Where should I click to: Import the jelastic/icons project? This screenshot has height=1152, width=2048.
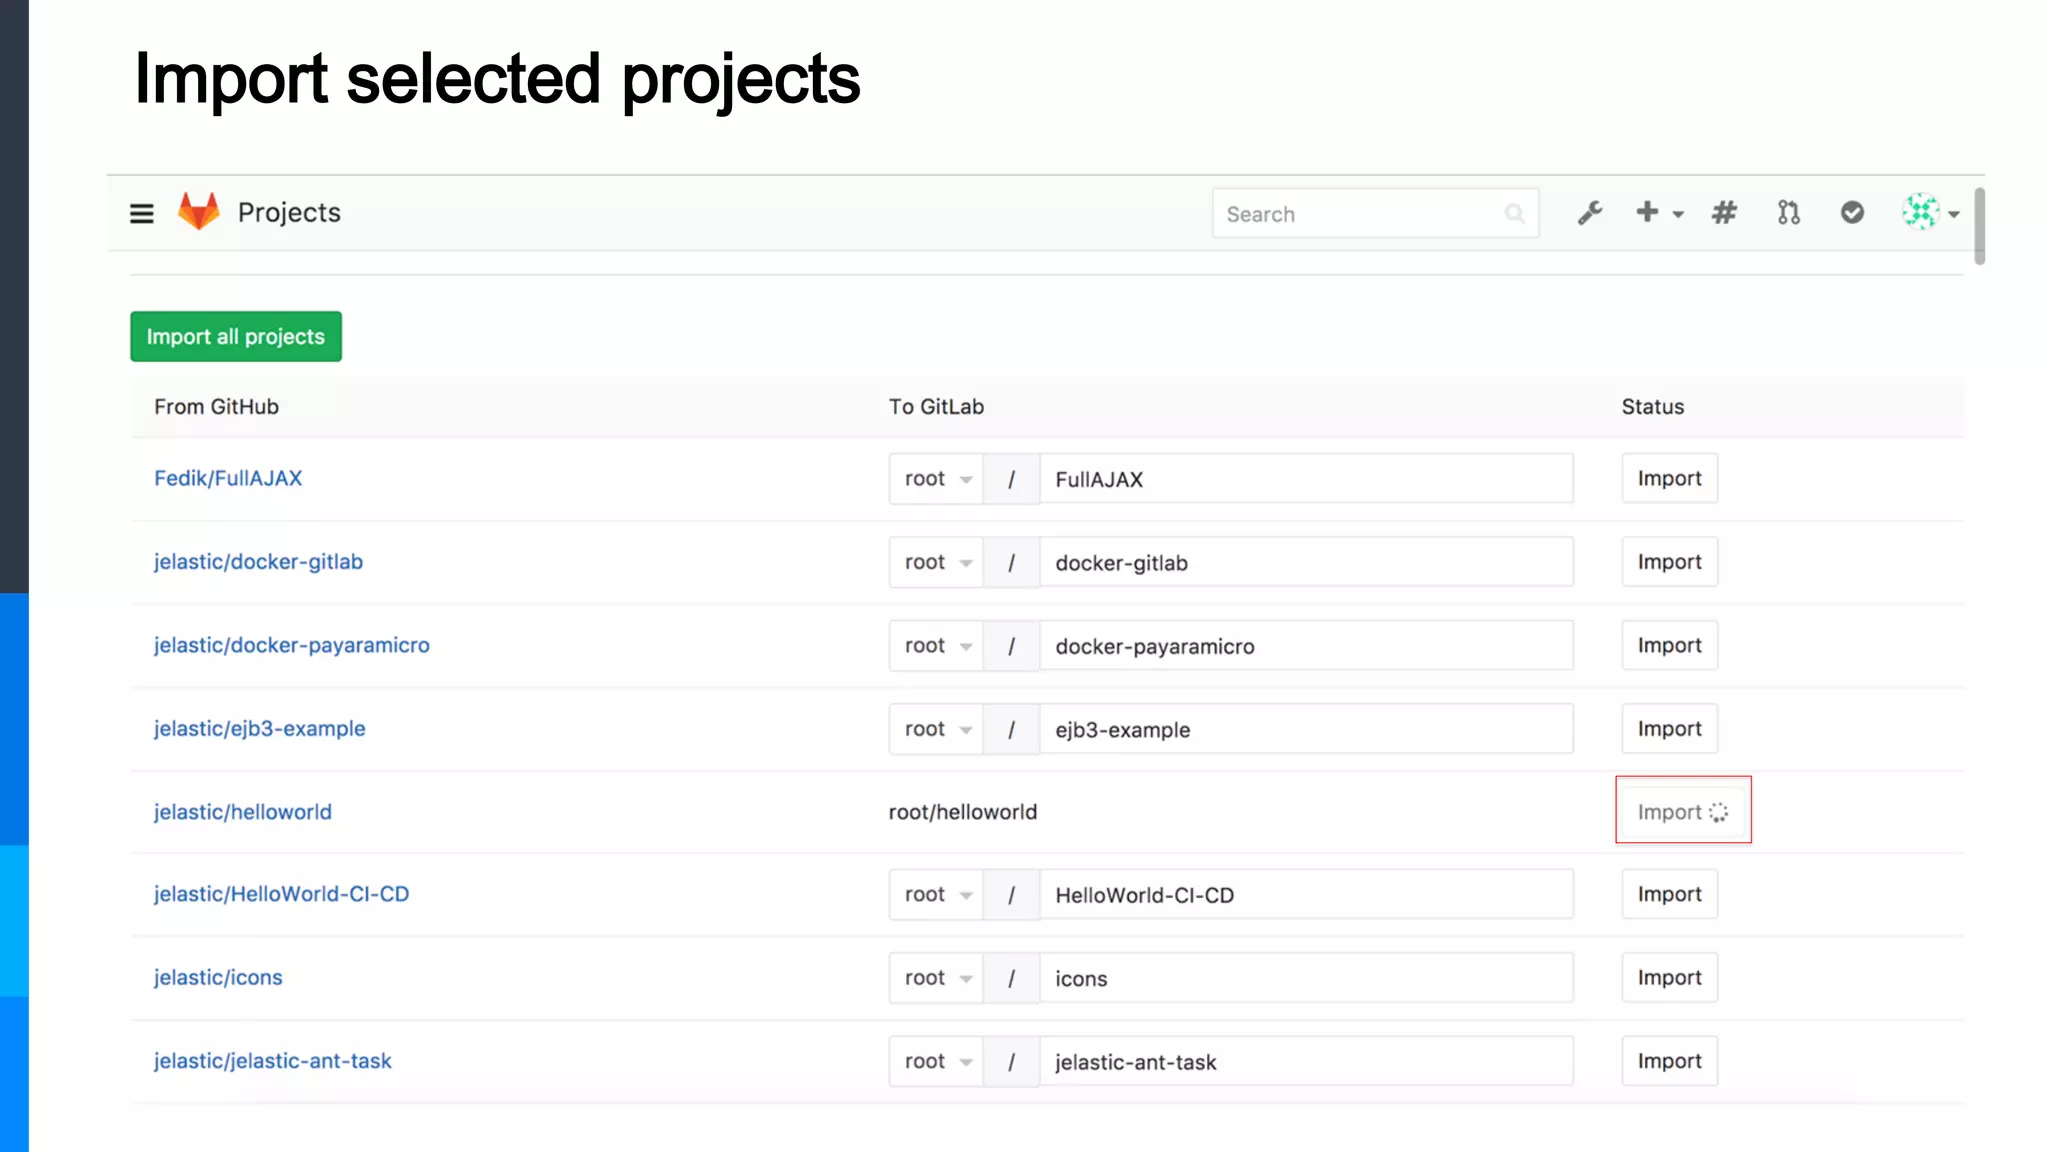click(1669, 978)
